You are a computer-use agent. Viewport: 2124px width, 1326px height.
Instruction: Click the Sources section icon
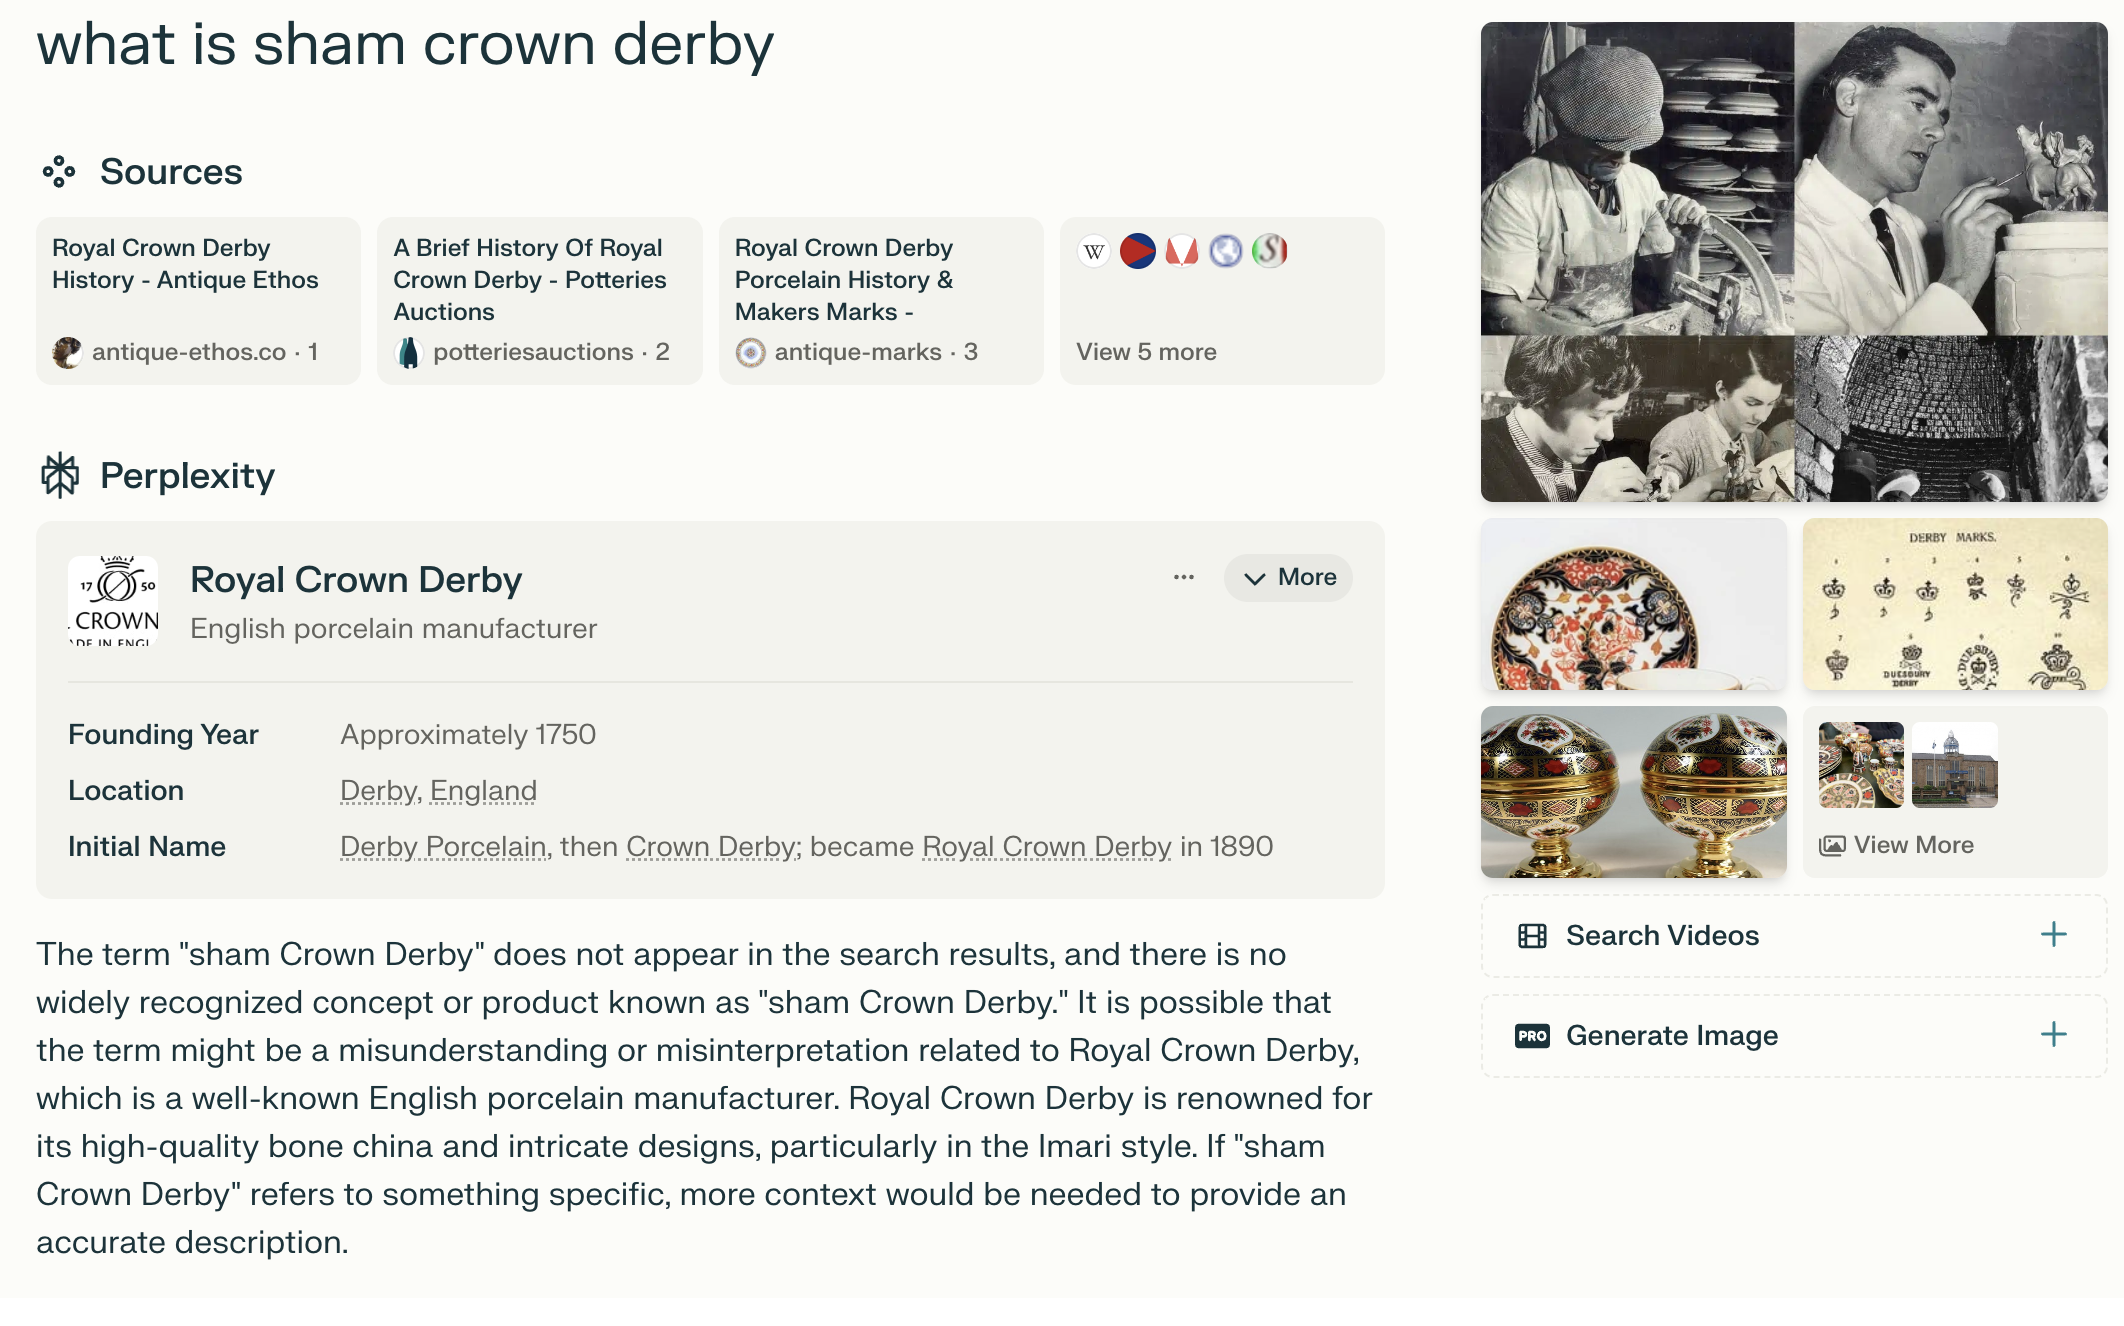59,172
